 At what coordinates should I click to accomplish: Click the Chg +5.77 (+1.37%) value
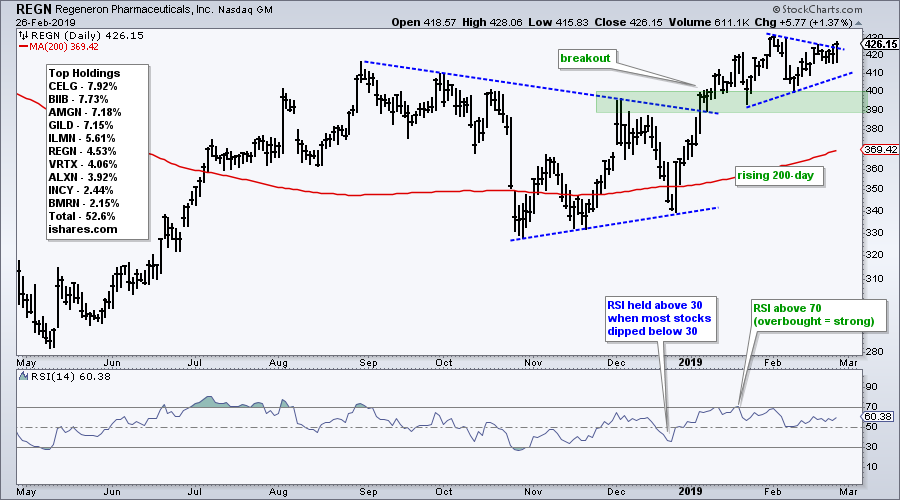(804, 22)
